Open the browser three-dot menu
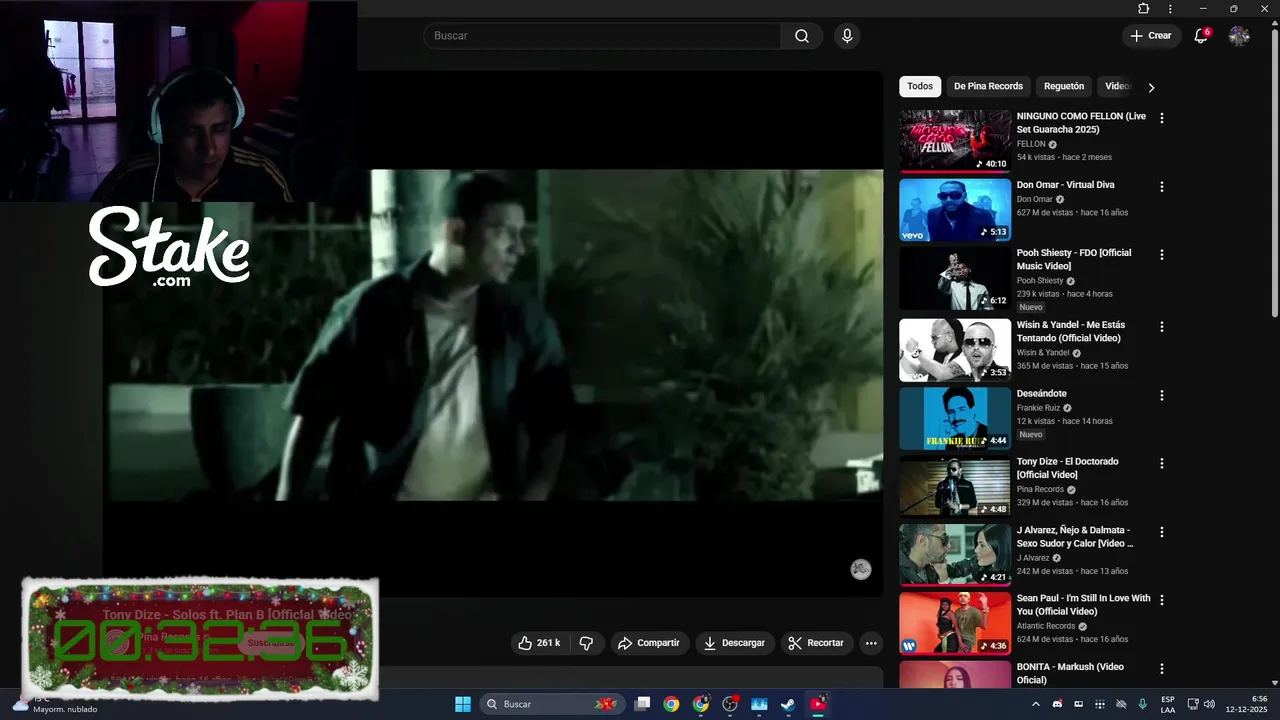The width and height of the screenshot is (1280, 720). pos(1170,9)
